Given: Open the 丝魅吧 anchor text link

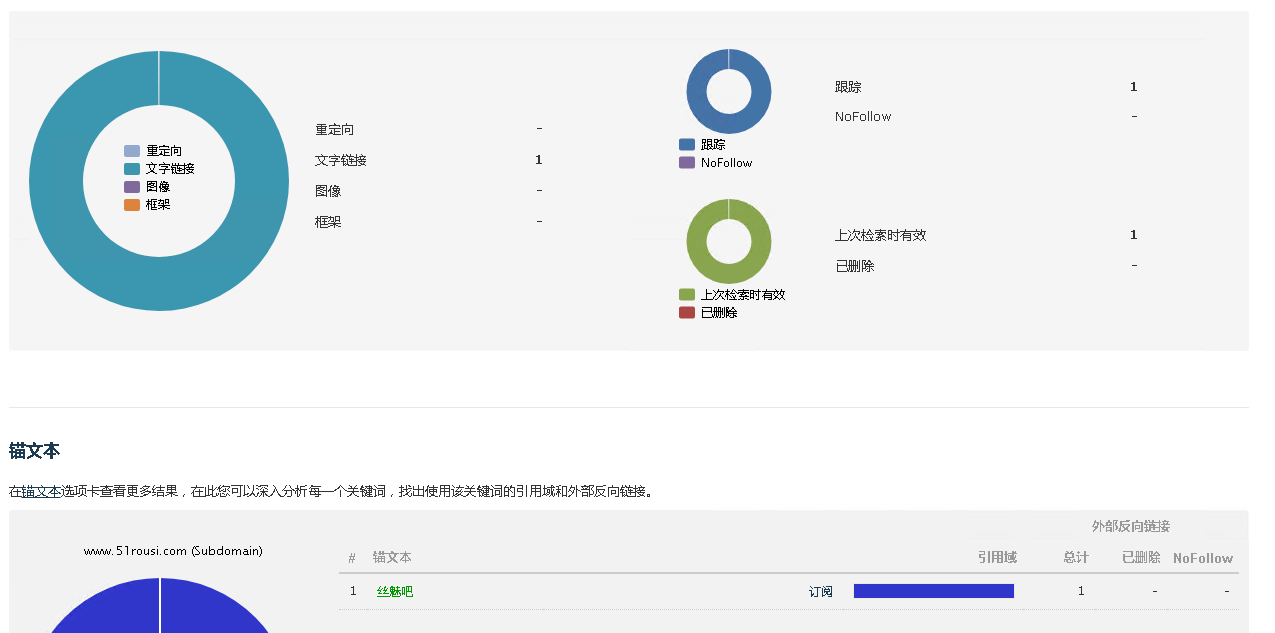Looking at the screenshot, I should point(394,592).
